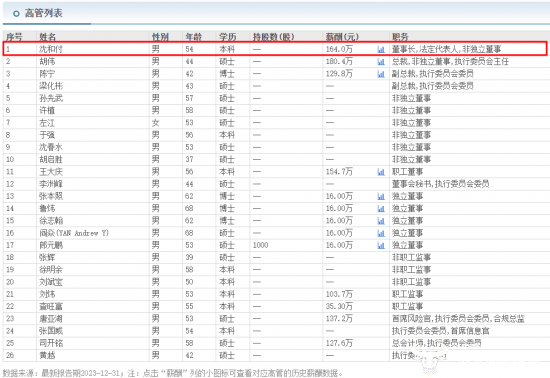The height and width of the screenshot is (378, 550).
Task: Click the 性别 column header
Action: tap(160, 37)
